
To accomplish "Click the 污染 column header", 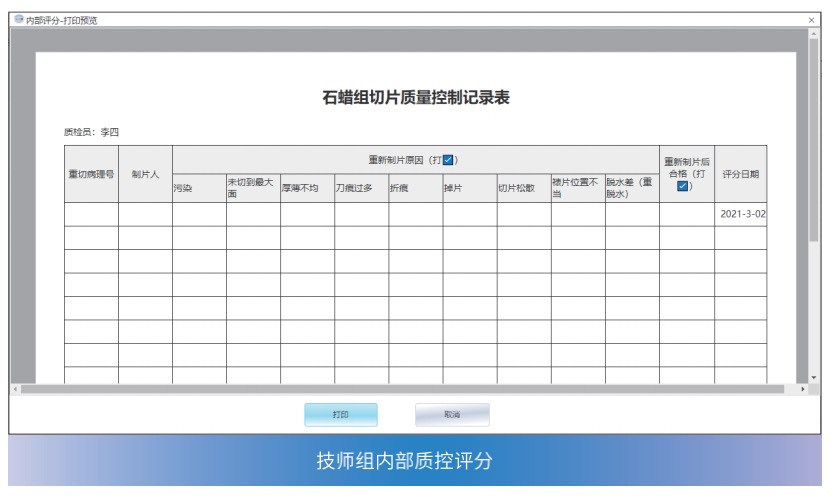I will pyautogui.click(x=200, y=188).
